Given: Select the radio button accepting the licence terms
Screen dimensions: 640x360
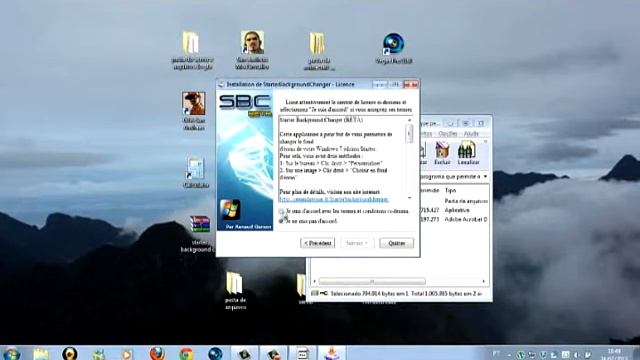Looking at the screenshot, I should [282, 211].
